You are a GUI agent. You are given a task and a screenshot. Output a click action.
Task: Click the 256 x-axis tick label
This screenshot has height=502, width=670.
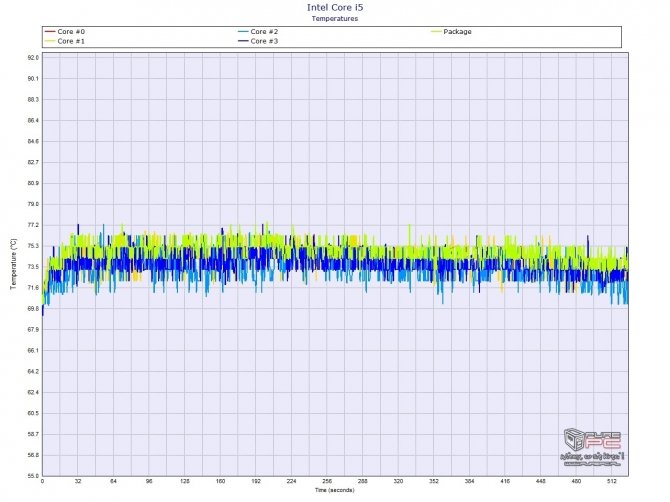[327, 481]
